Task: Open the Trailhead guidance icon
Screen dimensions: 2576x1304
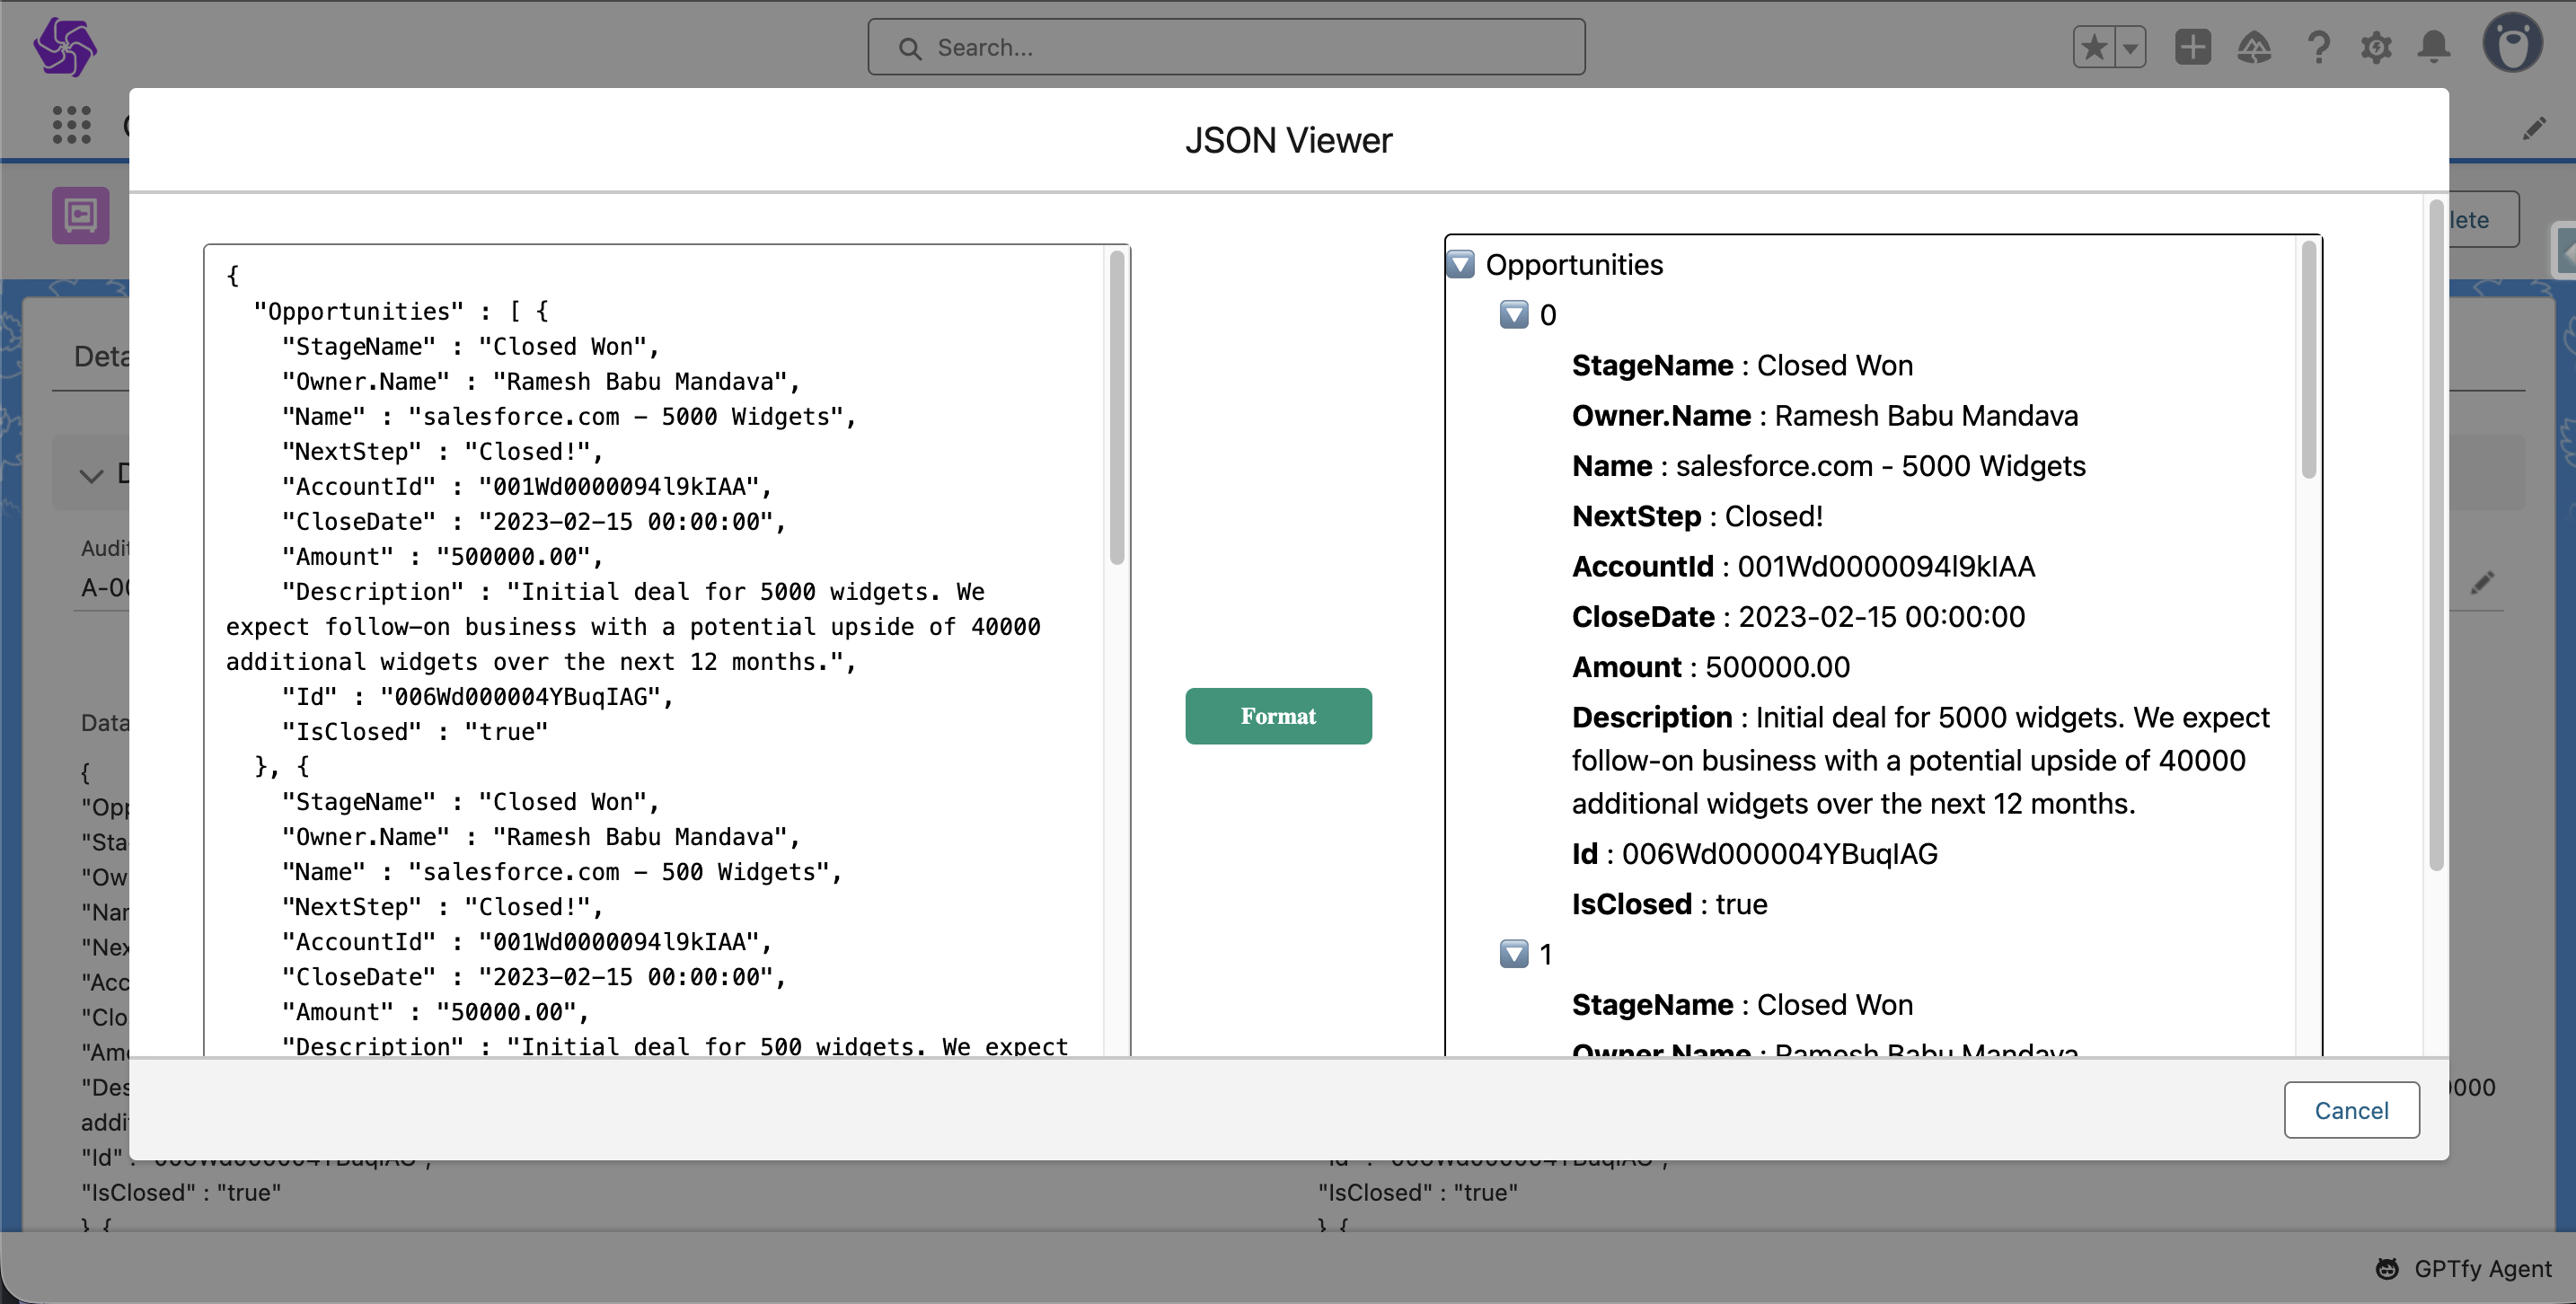Action: [x=2254, y=47]
